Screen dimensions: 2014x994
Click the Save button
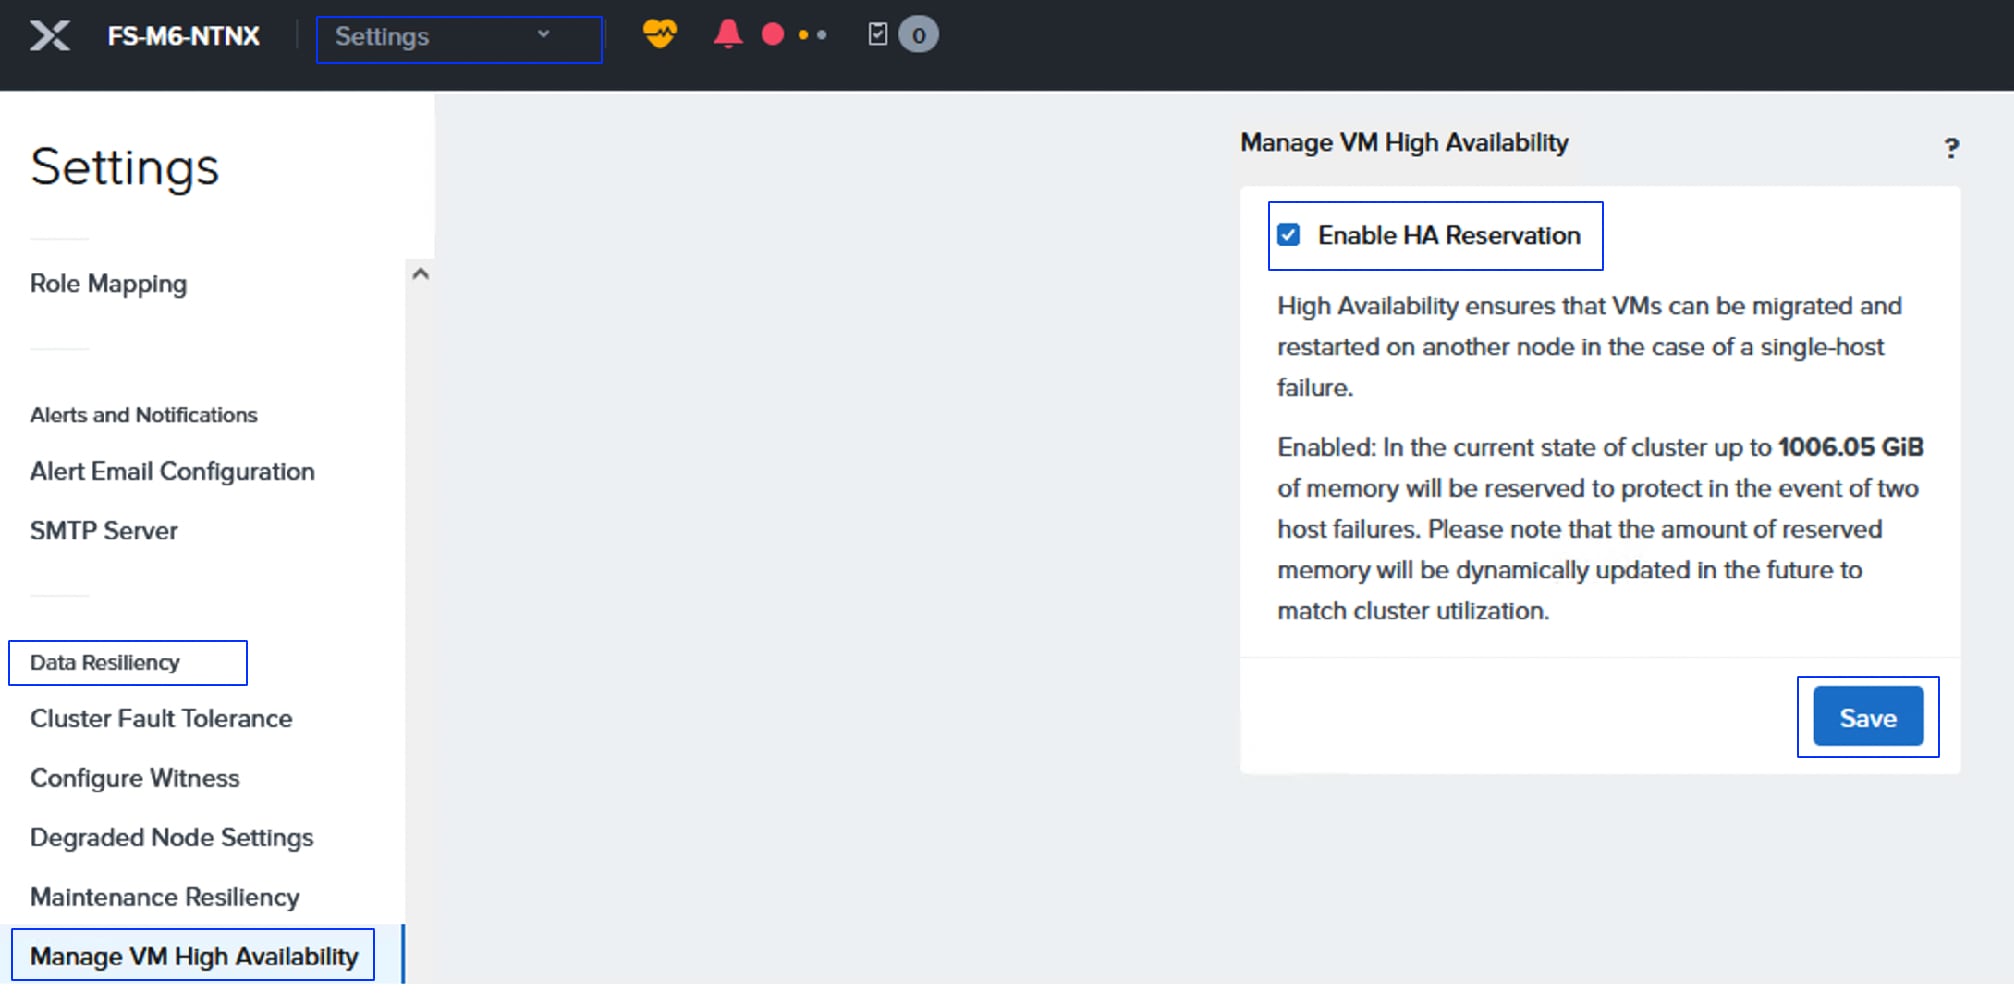point(1867,717)
